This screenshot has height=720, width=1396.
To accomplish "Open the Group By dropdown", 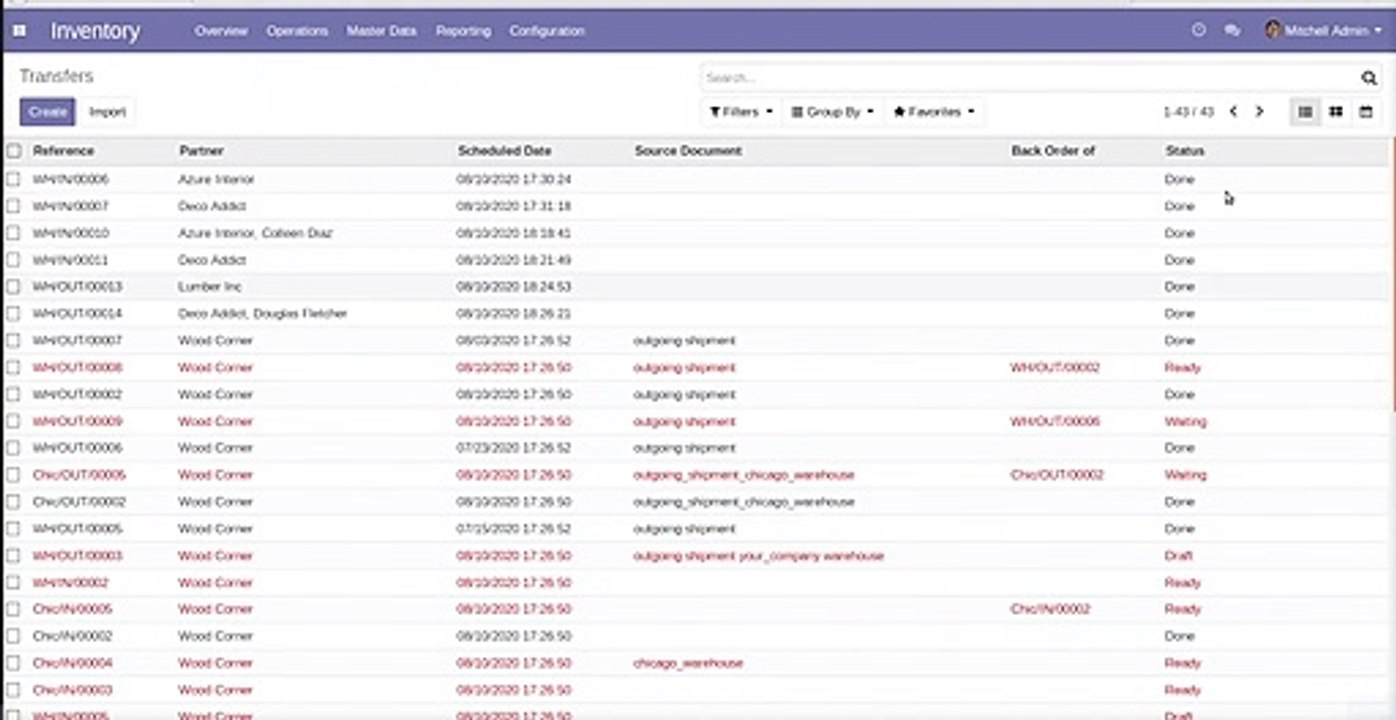I will pyautogui.click(x=832, y=112).
